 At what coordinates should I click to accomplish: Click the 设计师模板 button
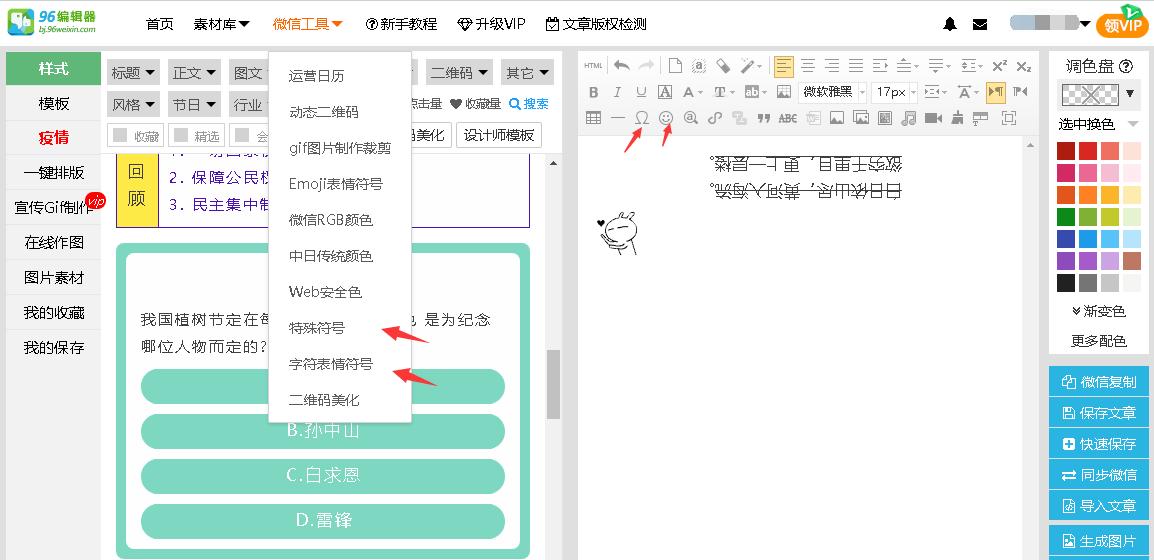click(499, 135)
